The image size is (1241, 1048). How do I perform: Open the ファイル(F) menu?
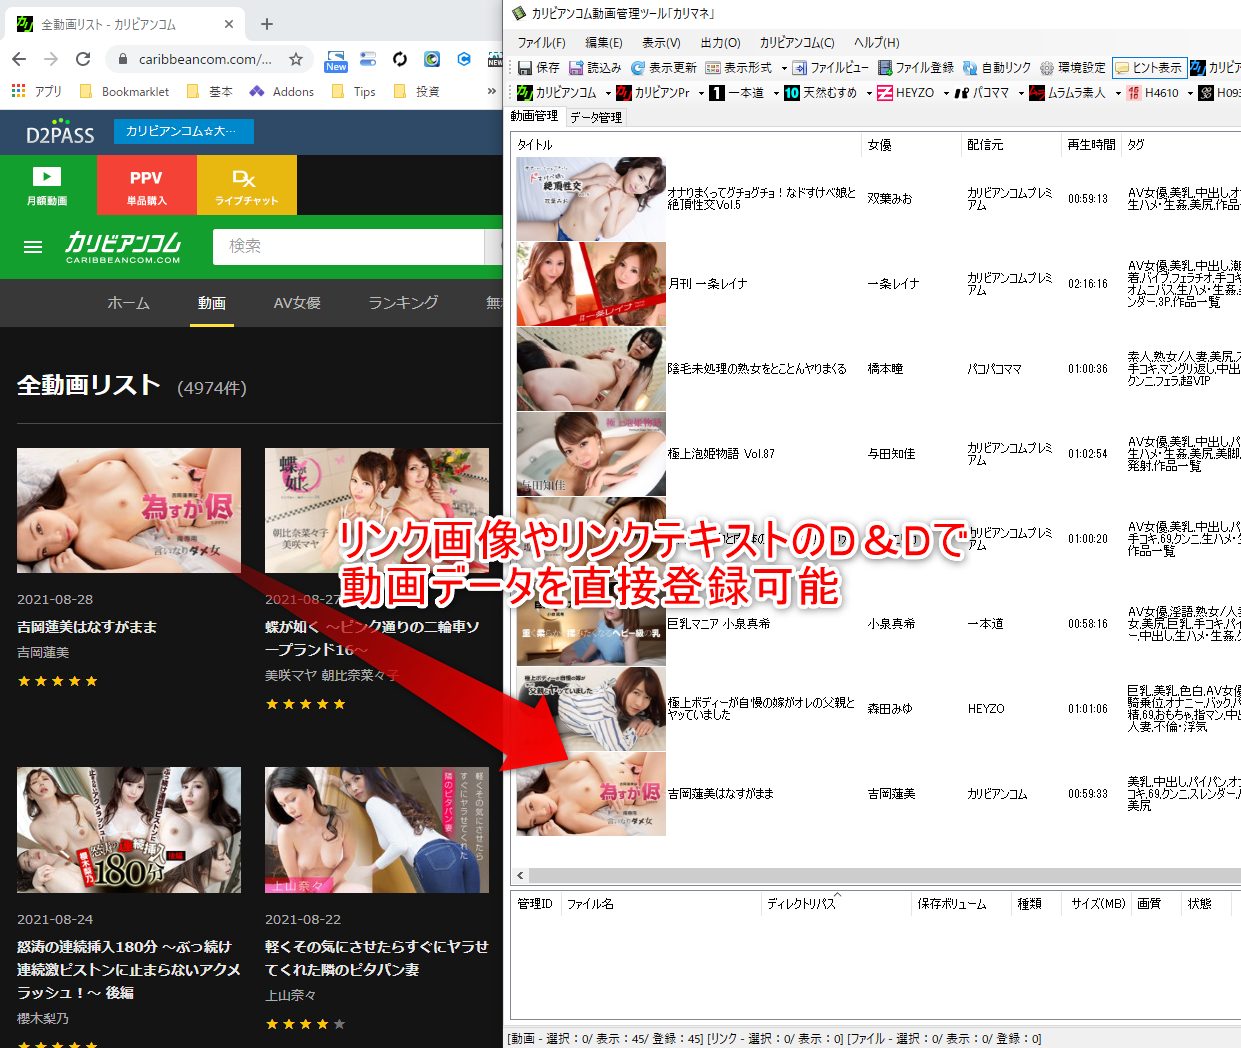541,43
